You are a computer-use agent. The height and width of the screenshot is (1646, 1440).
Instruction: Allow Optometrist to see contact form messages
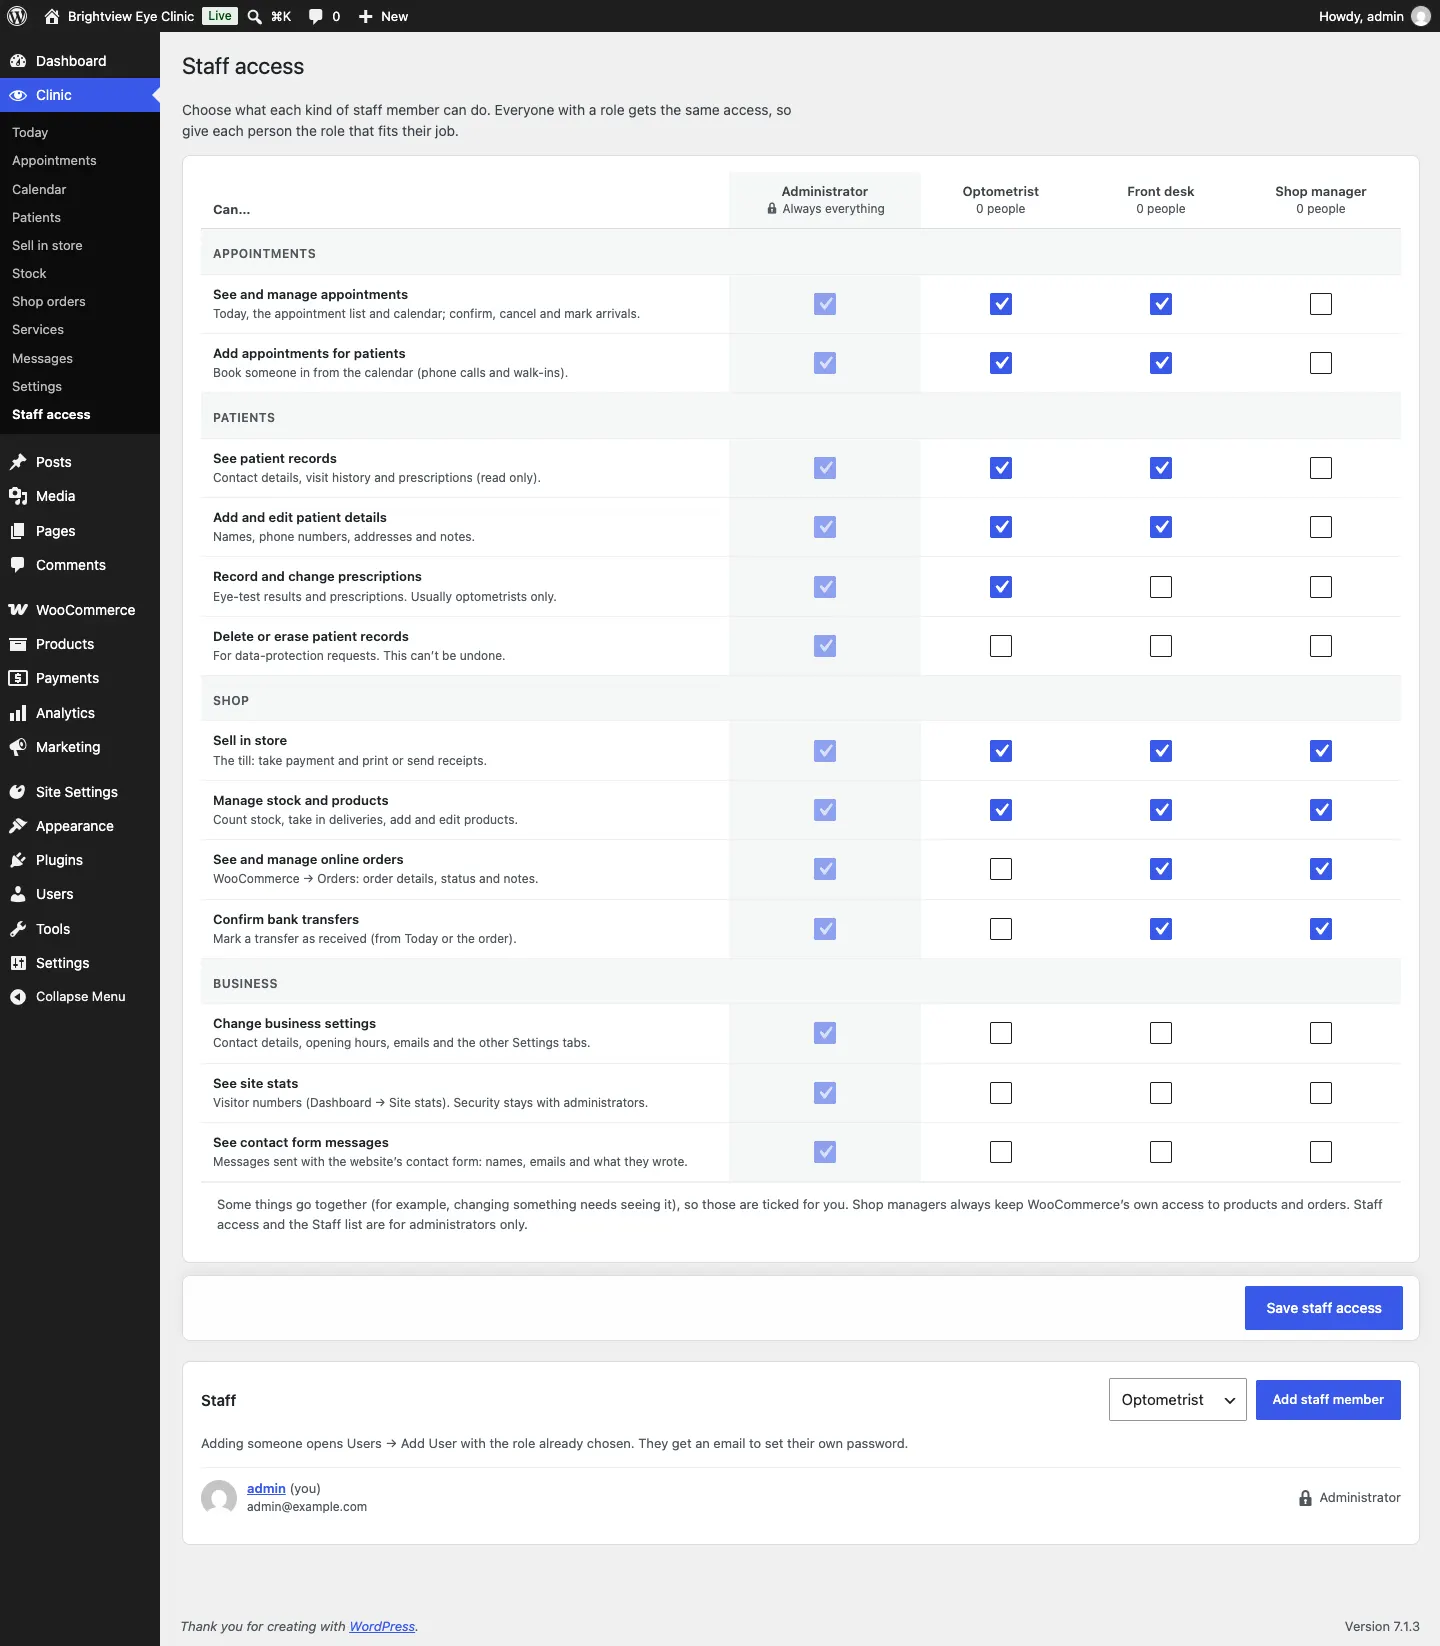1001,1152
